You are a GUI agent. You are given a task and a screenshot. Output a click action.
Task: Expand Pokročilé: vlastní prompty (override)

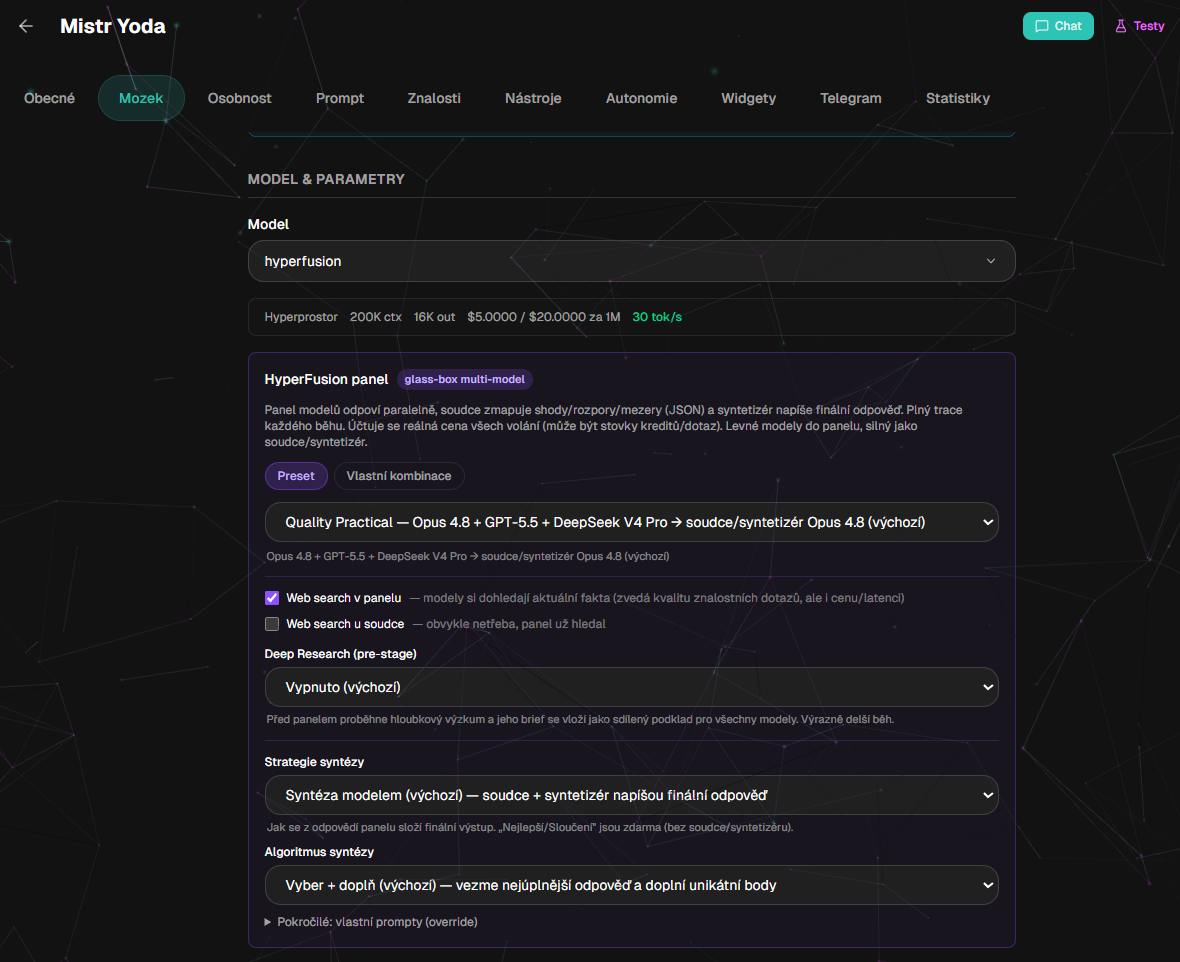tap(371, 922)
